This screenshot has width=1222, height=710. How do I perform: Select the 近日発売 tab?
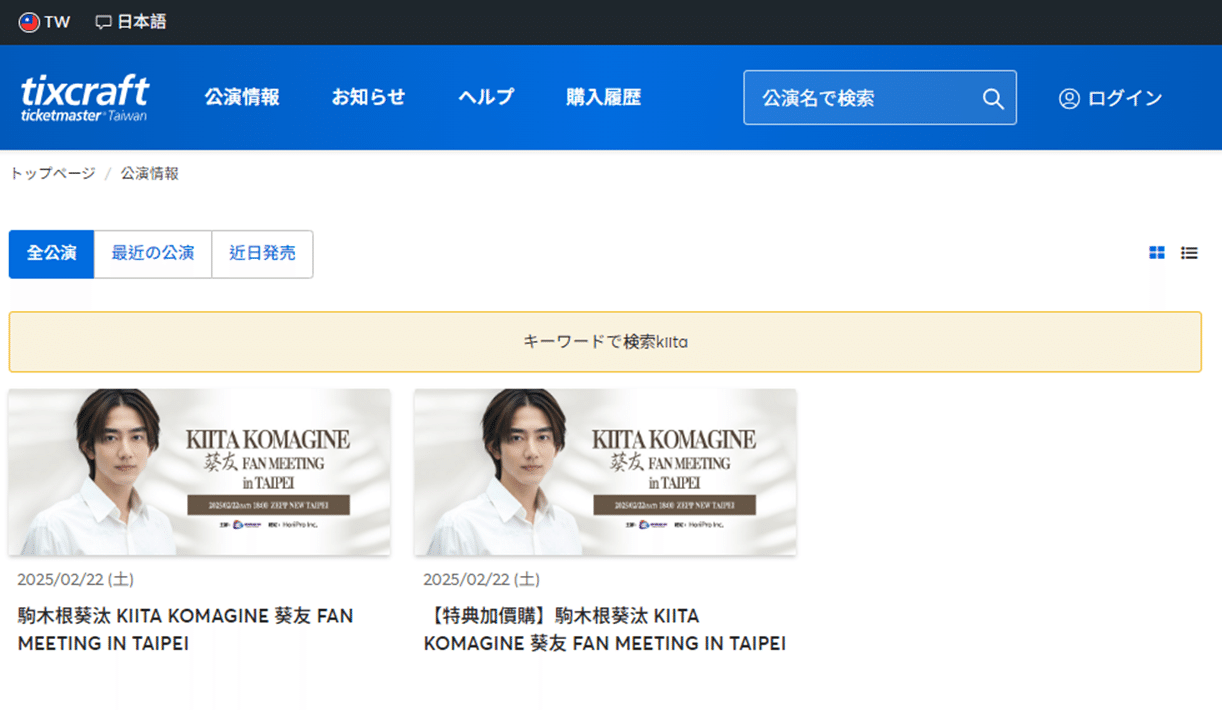click(x=263, y=254)
